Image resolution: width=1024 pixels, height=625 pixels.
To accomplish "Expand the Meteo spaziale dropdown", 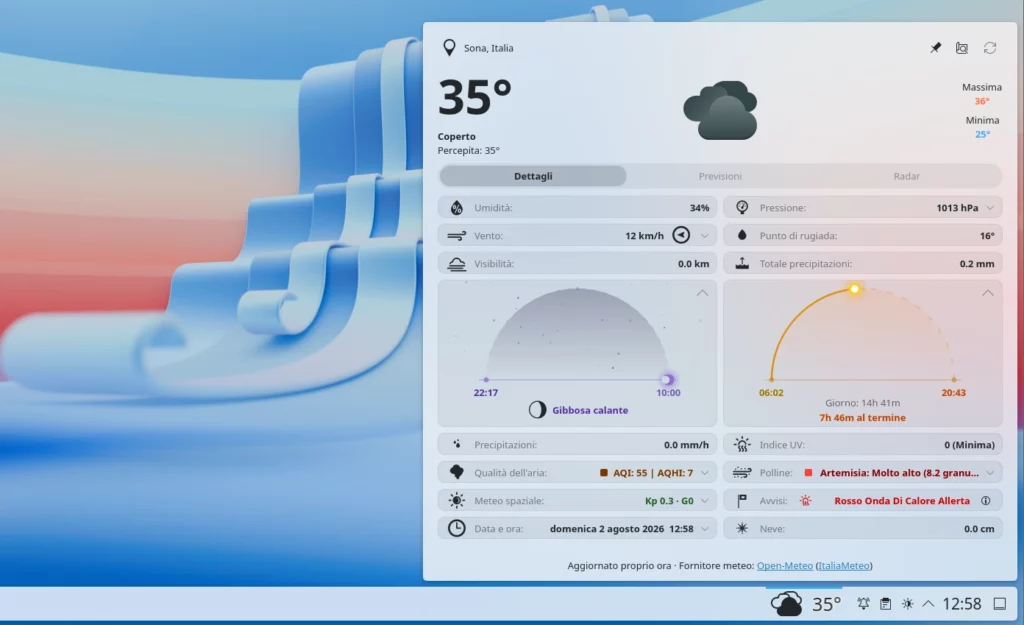I will (705, 501).
